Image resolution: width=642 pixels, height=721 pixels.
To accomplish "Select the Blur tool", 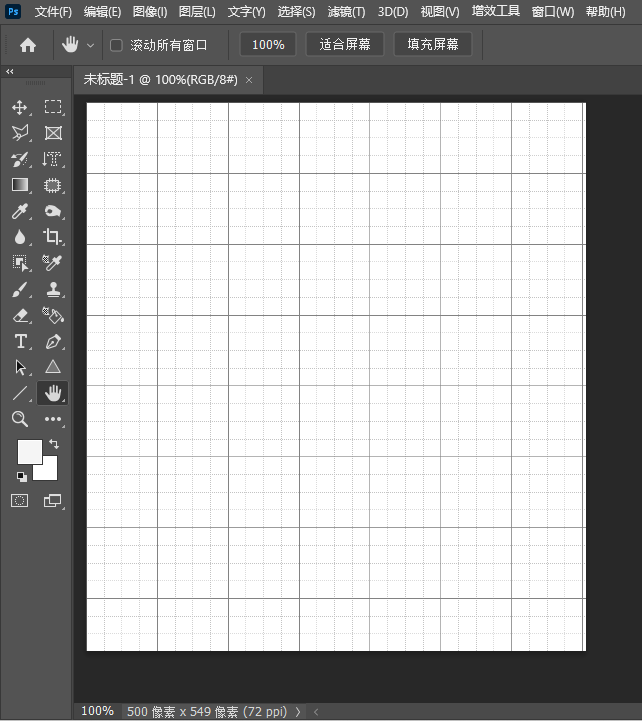I will pyautogui.click(x=20, y=237).
